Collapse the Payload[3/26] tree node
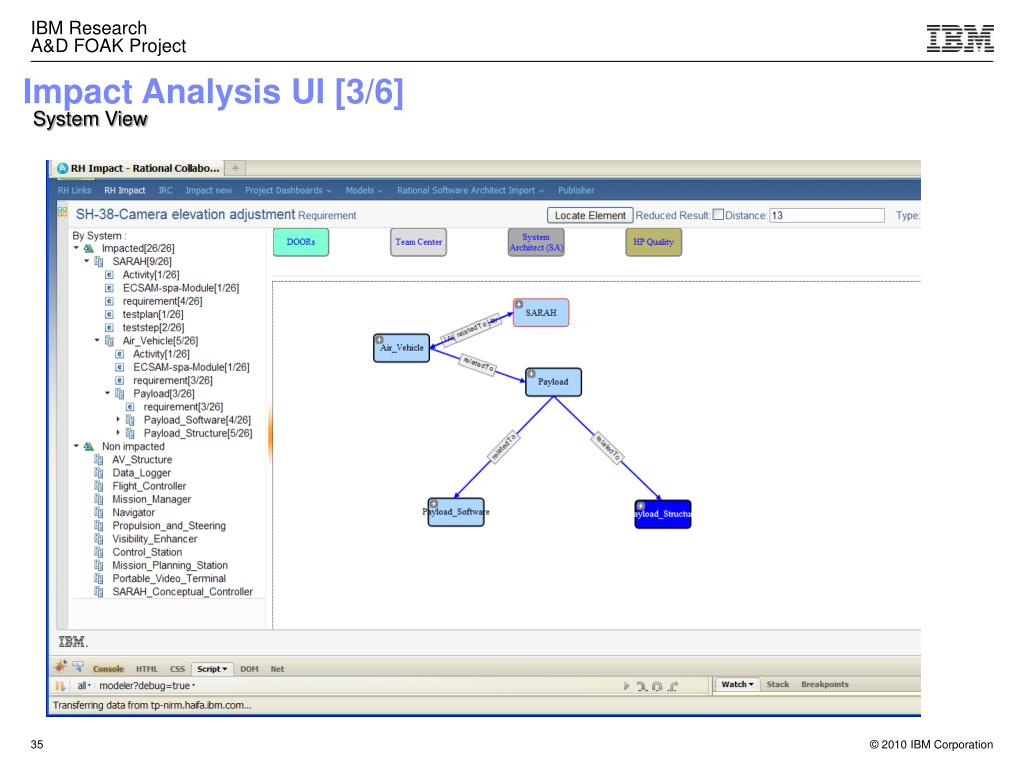1024x768 pixels. 107,393
